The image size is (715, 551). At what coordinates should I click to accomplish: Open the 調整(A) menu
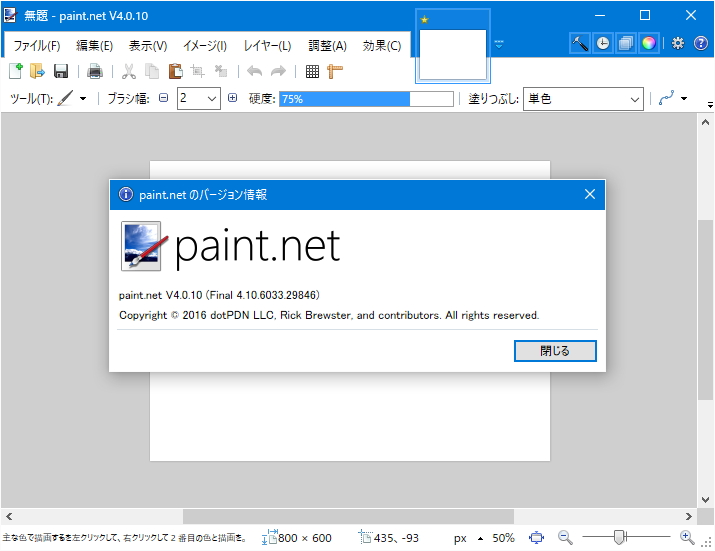(327, 46)
